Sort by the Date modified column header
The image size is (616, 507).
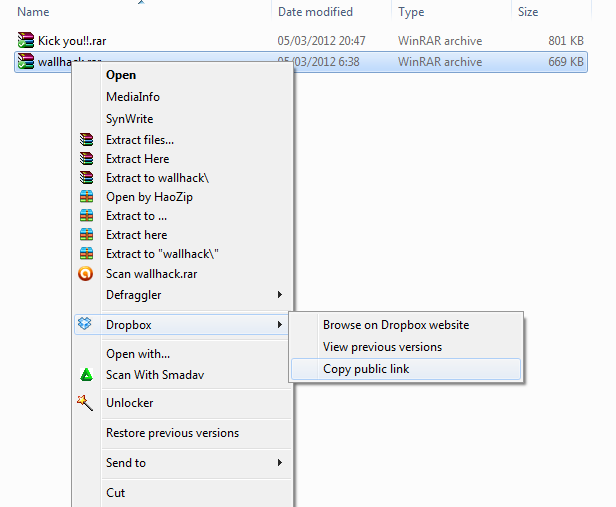click(x=315, y=12)
